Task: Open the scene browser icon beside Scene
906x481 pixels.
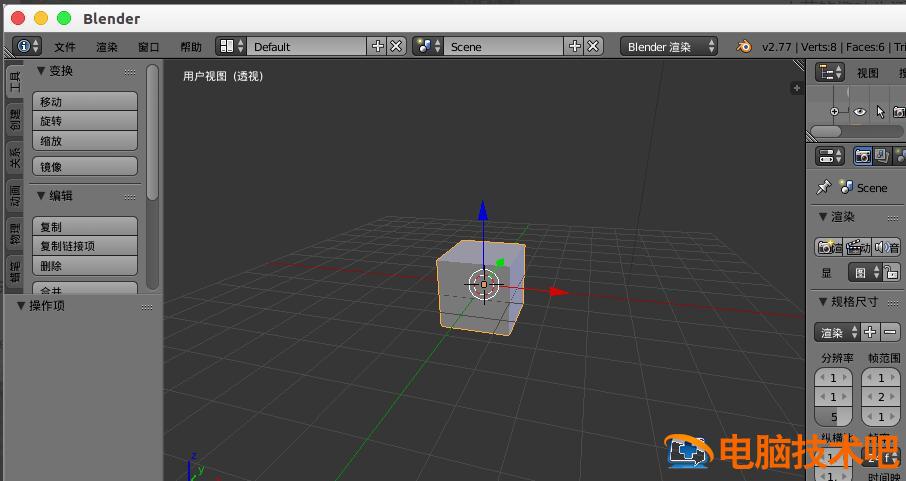Action: [428, 46]
